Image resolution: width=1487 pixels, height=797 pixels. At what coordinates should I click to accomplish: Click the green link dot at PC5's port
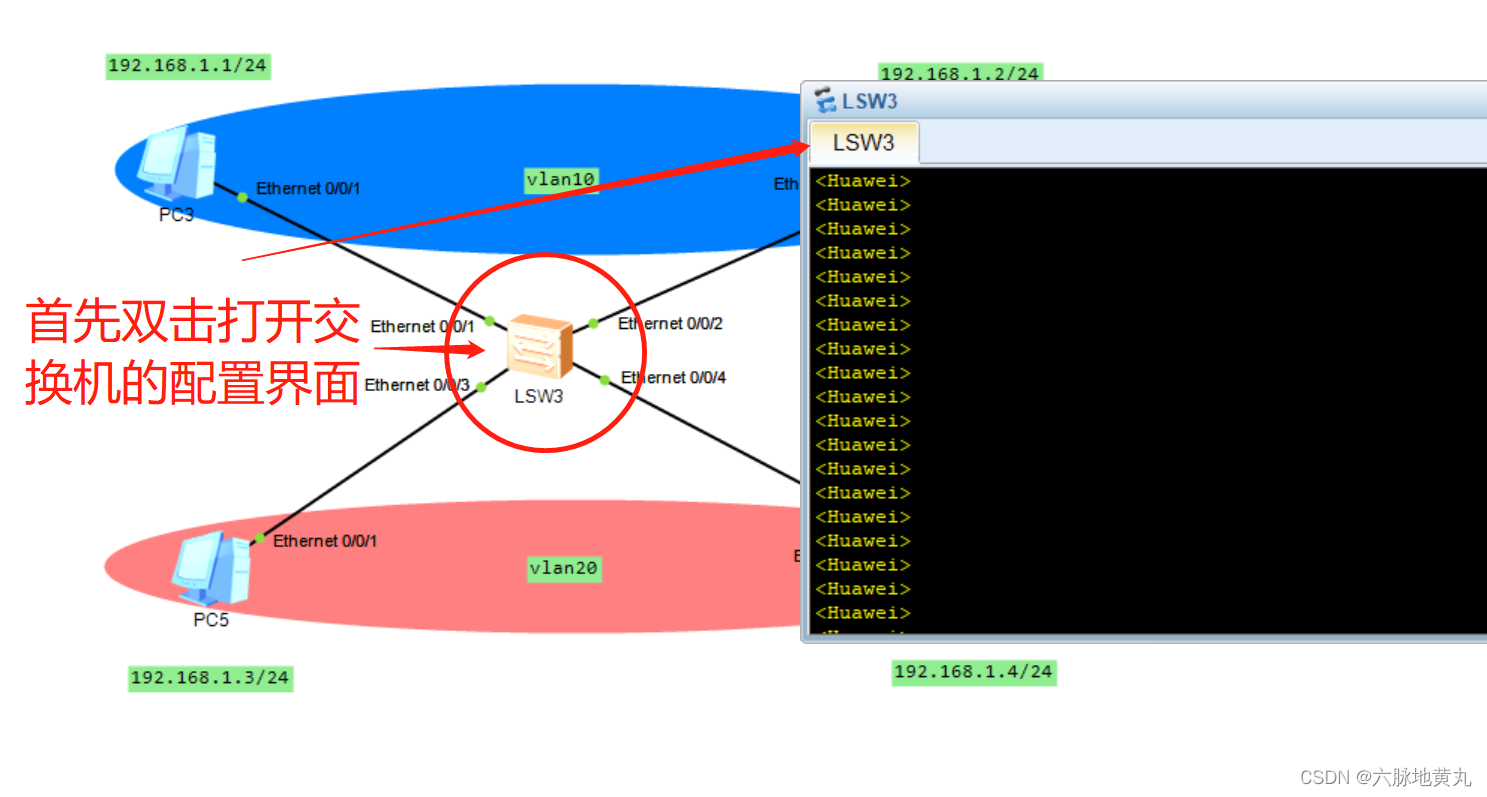259,539
